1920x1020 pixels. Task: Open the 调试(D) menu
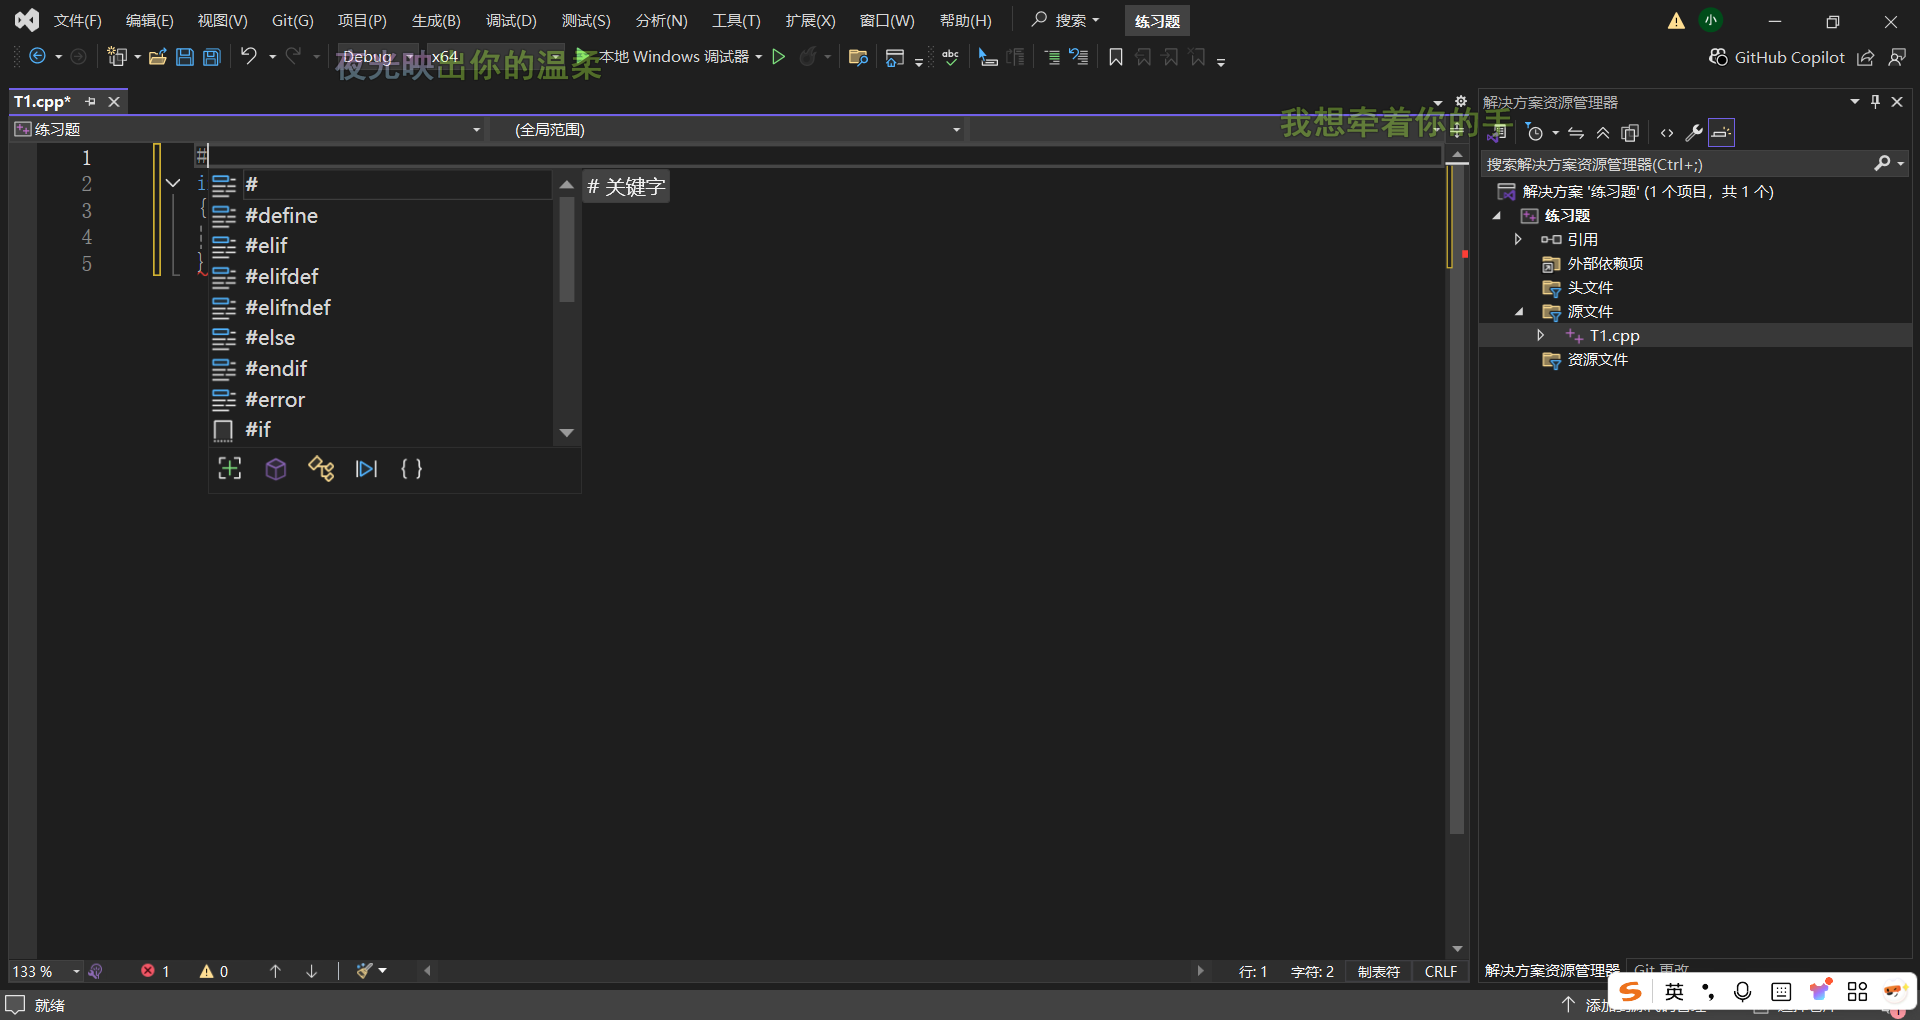(x=512, y=21)
